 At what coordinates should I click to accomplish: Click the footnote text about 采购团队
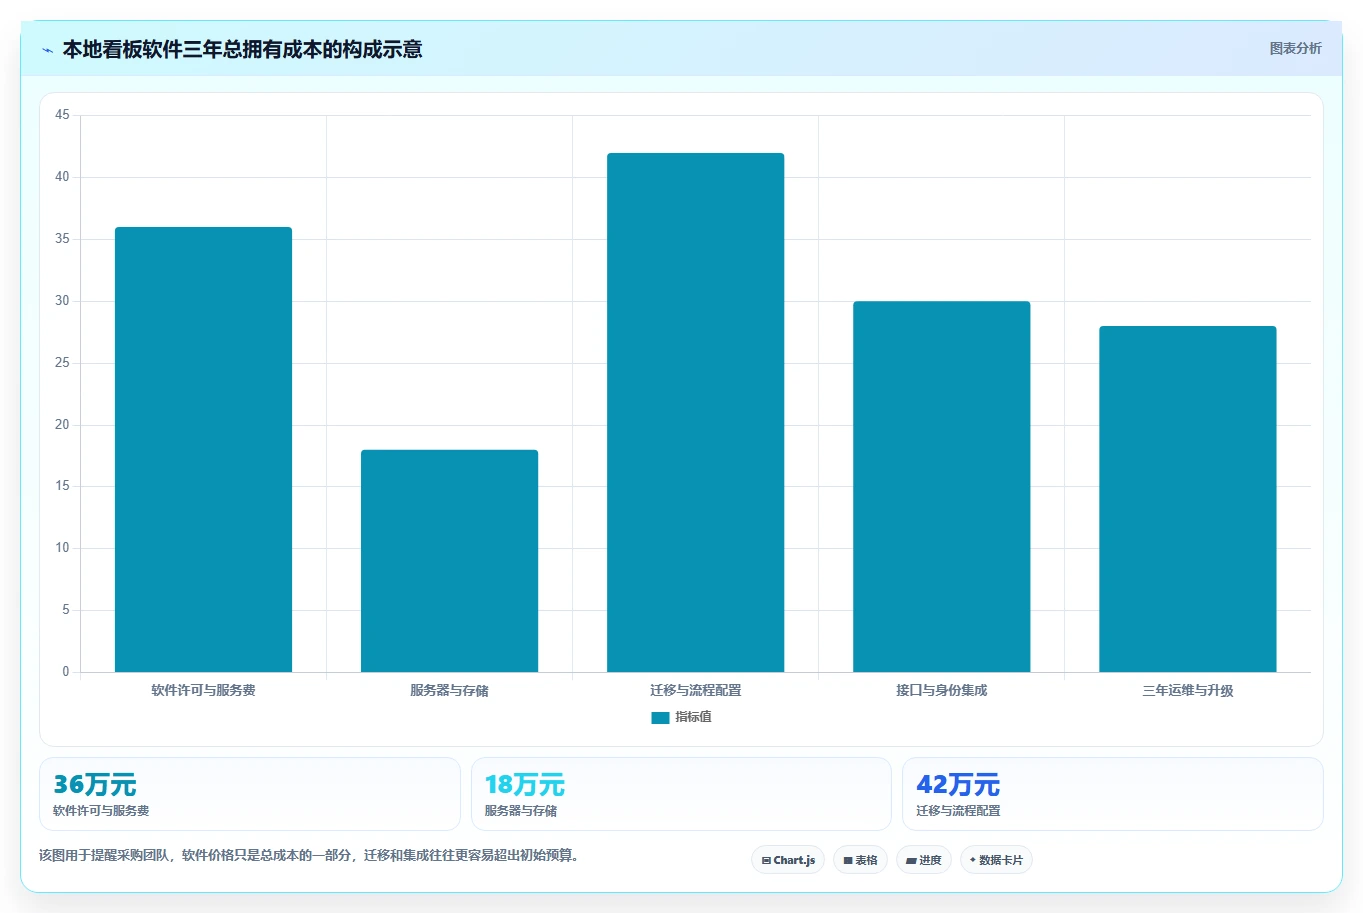(309, 856)
